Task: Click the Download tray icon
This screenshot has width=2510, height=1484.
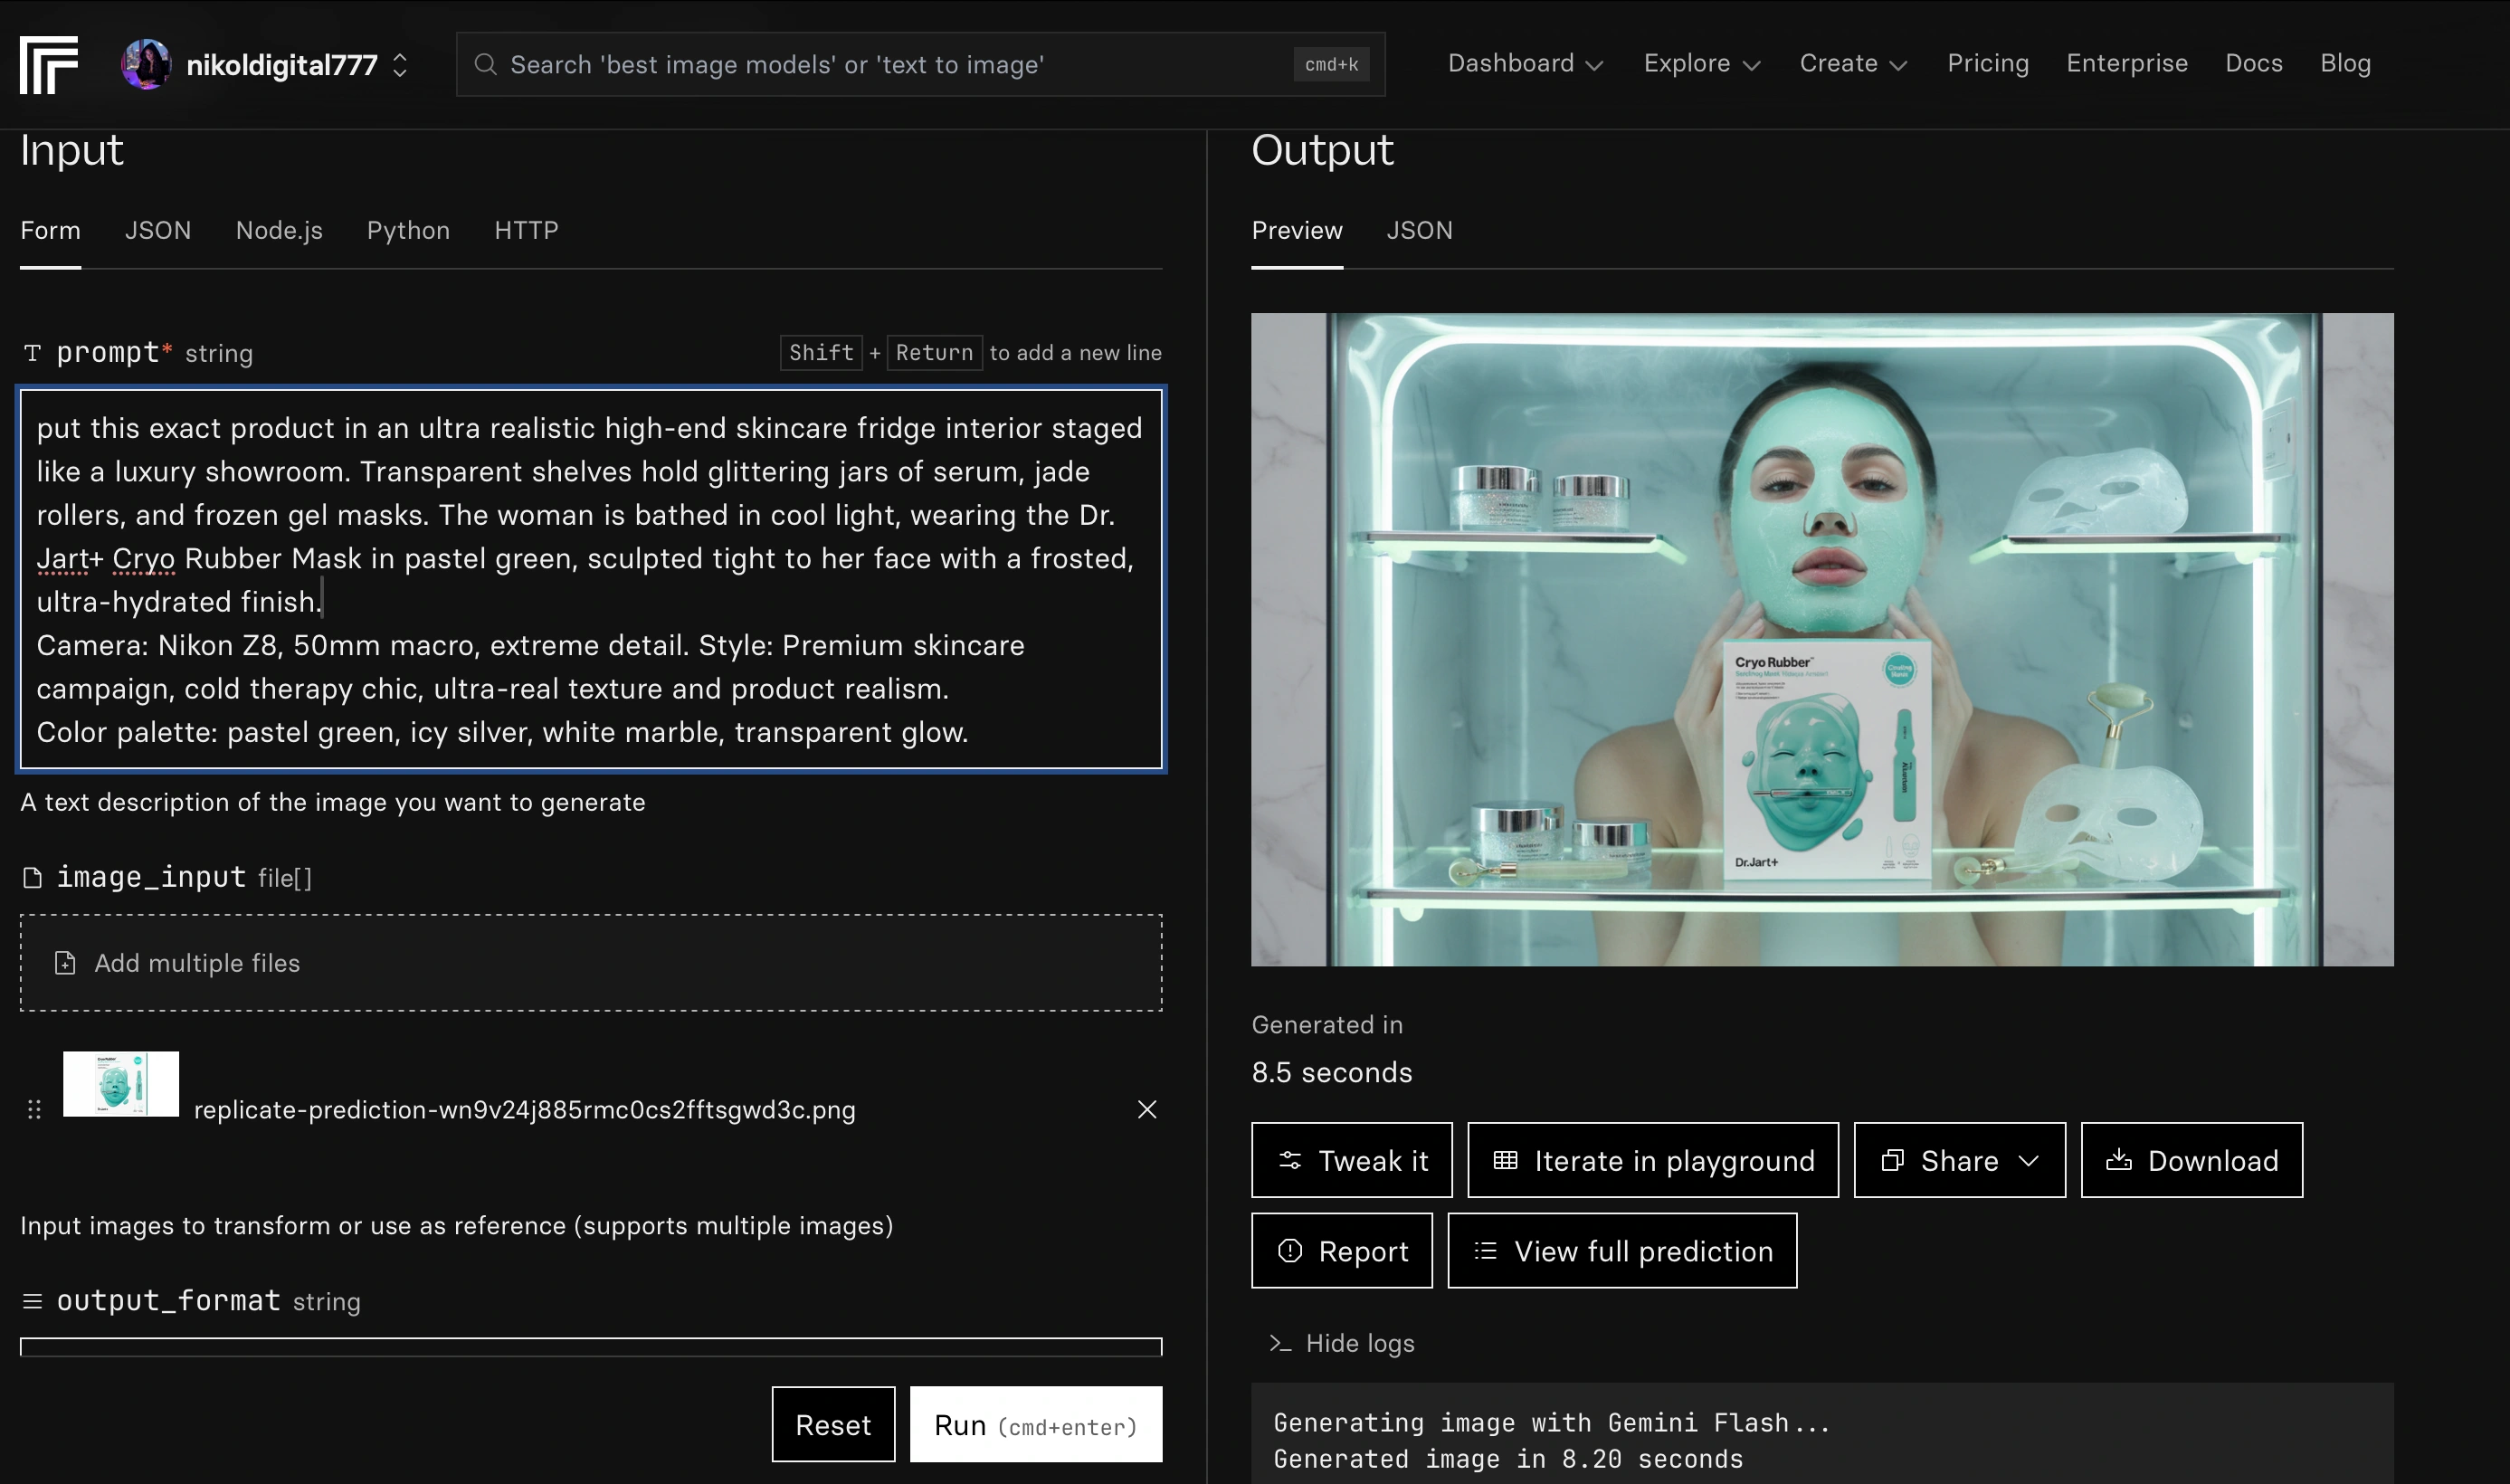Action: (x=2119, y=1161)
